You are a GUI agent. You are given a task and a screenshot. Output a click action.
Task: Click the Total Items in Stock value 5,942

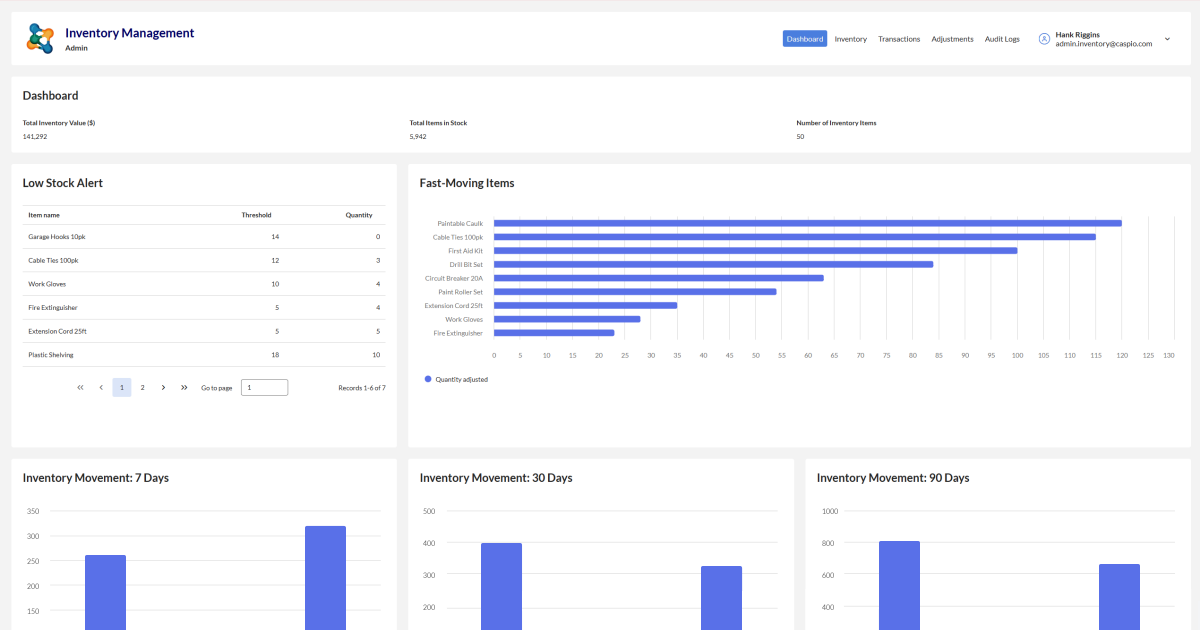pyautogui.click(x=418, y=136)
